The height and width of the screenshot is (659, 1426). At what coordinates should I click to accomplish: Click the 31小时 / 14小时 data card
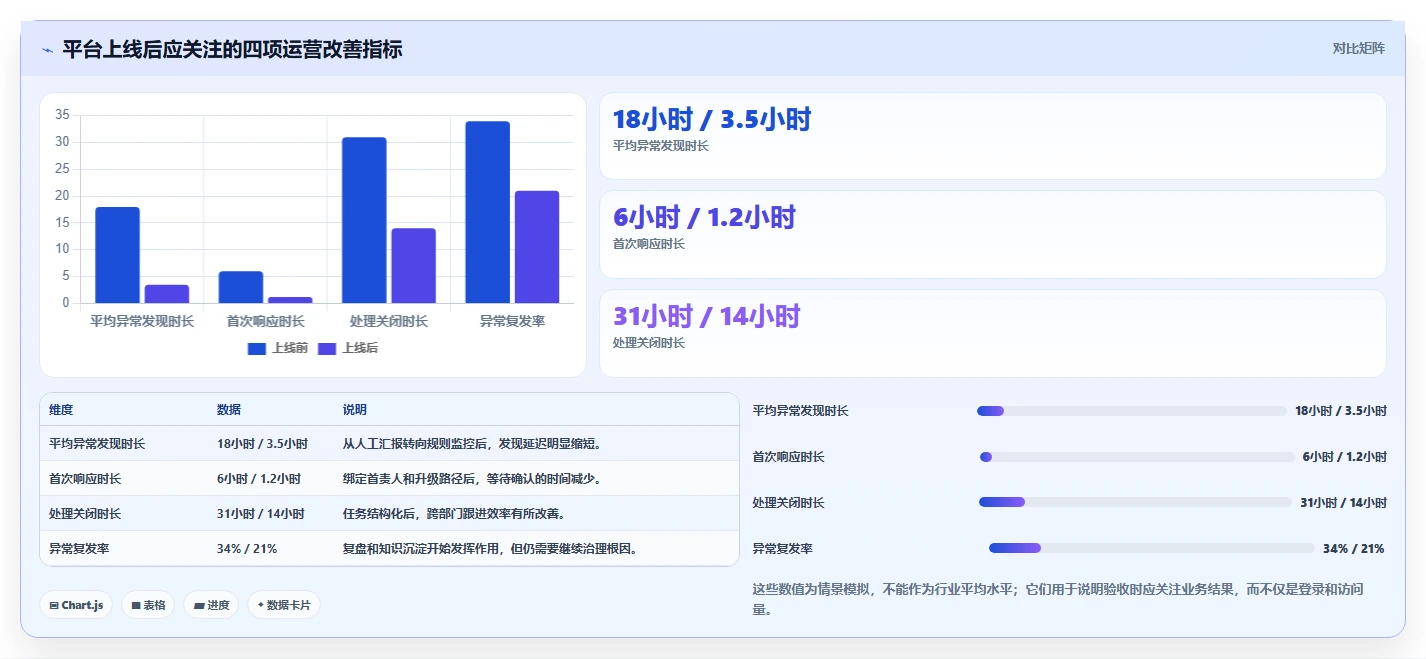click(x=992, y=333)
